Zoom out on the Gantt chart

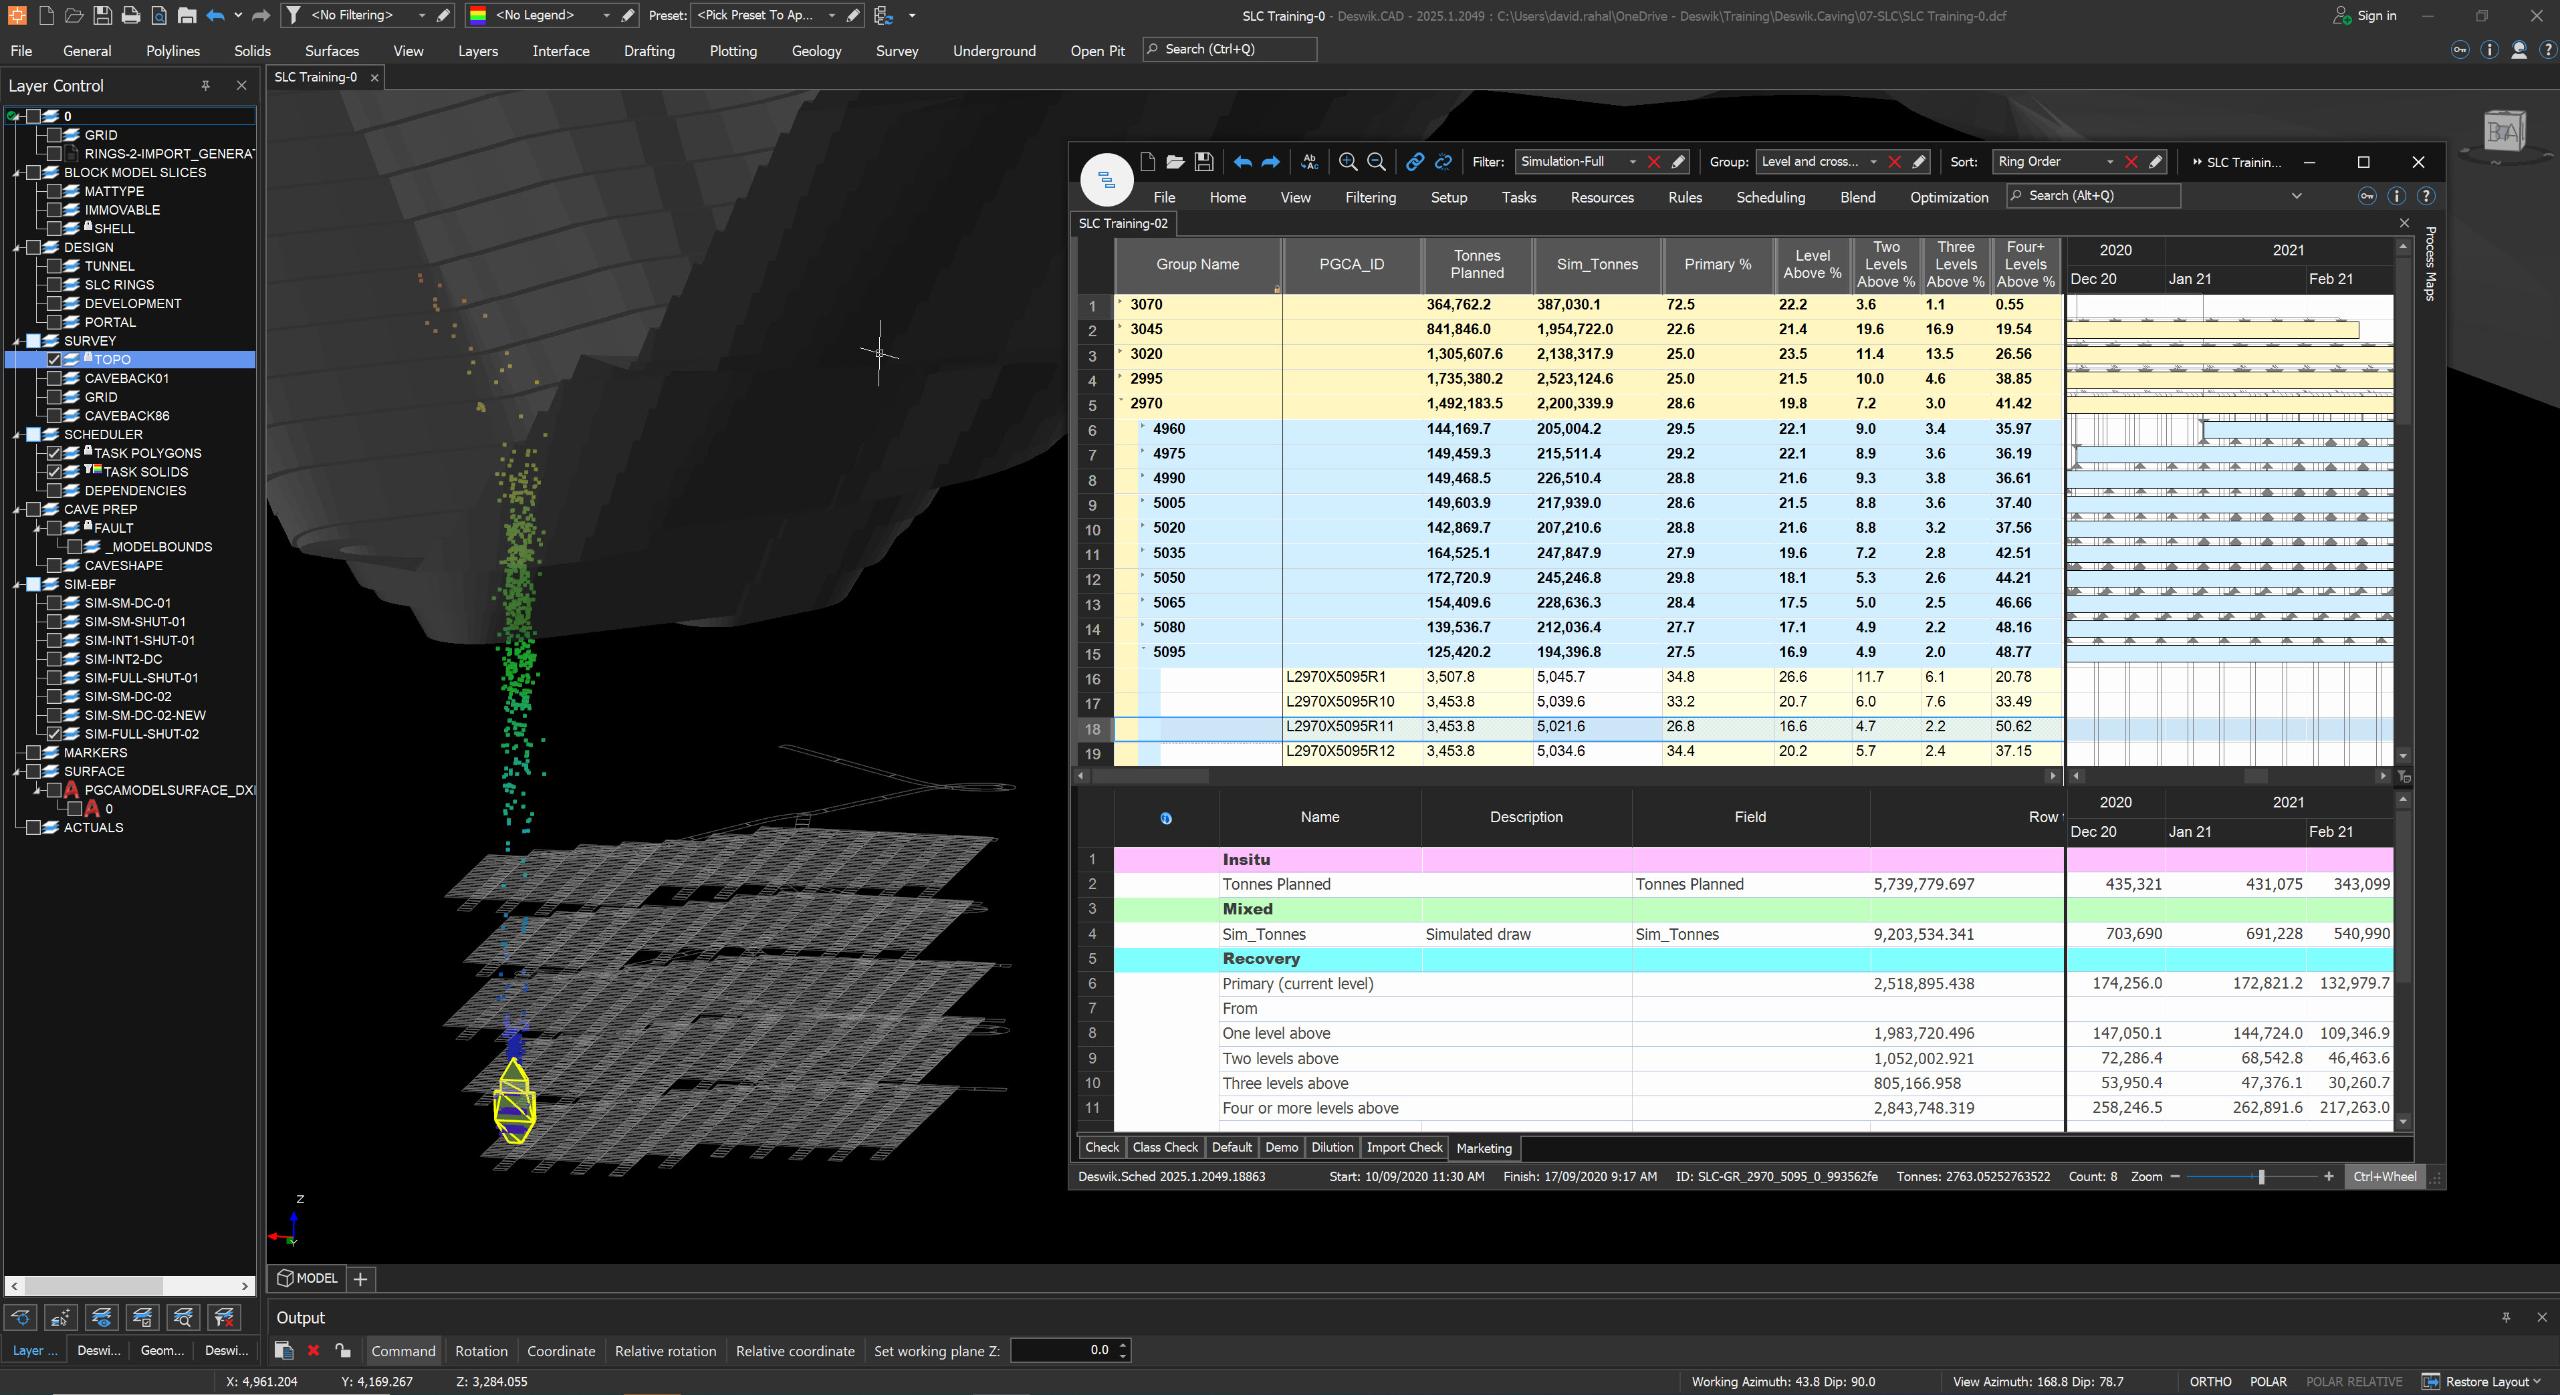(x=1376, y=162)
